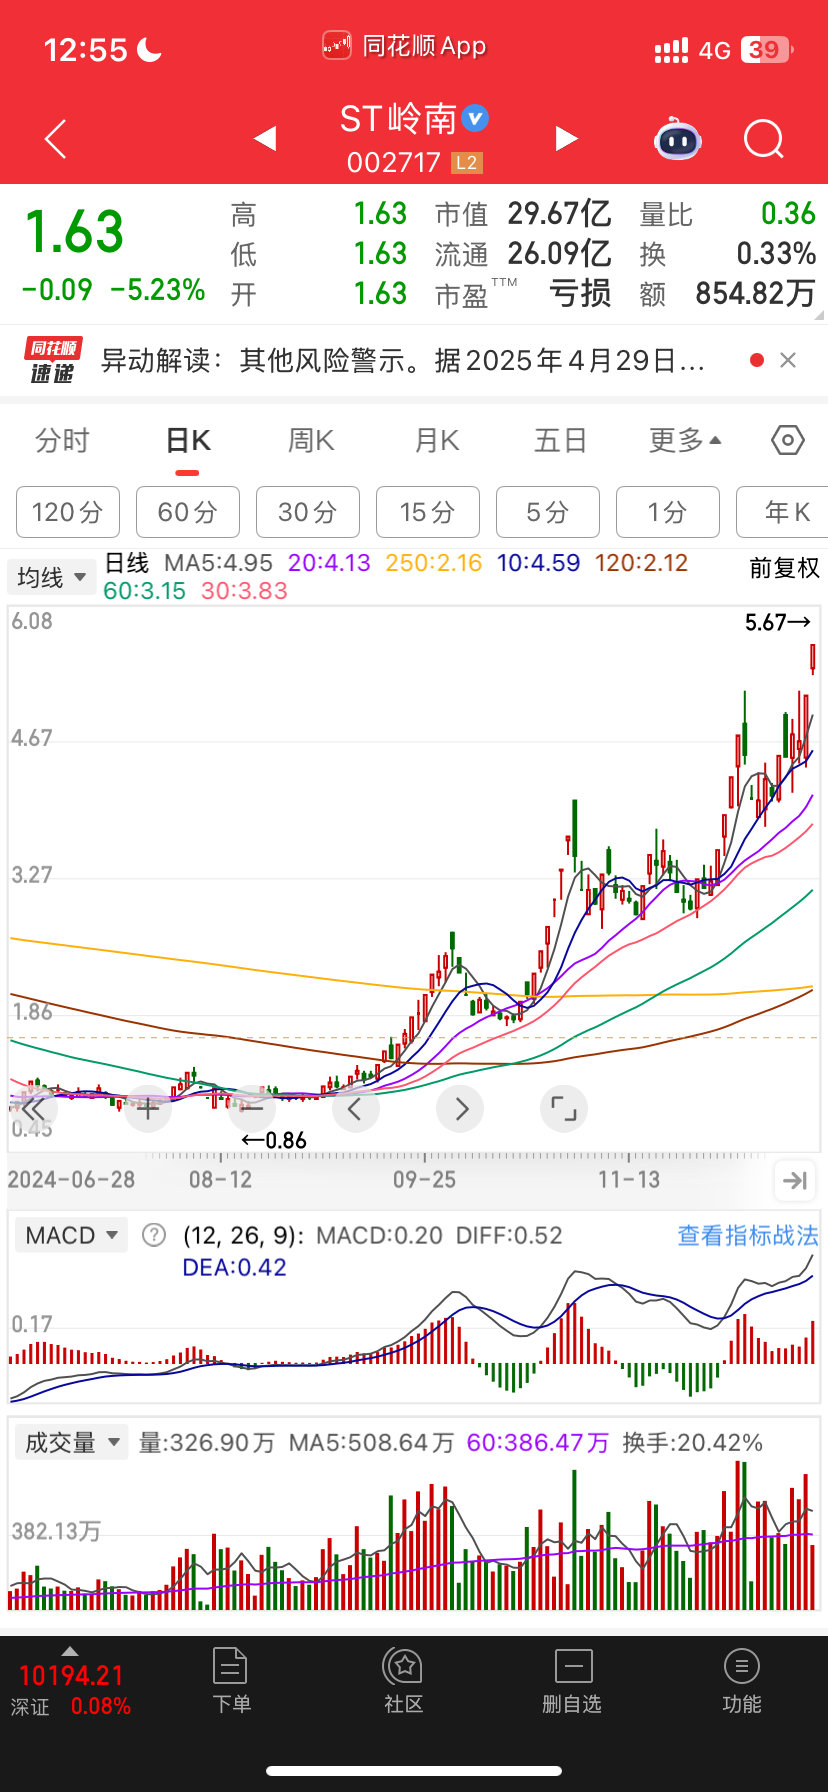
Task: Select 30分 period button
Action: coord(308,512)
